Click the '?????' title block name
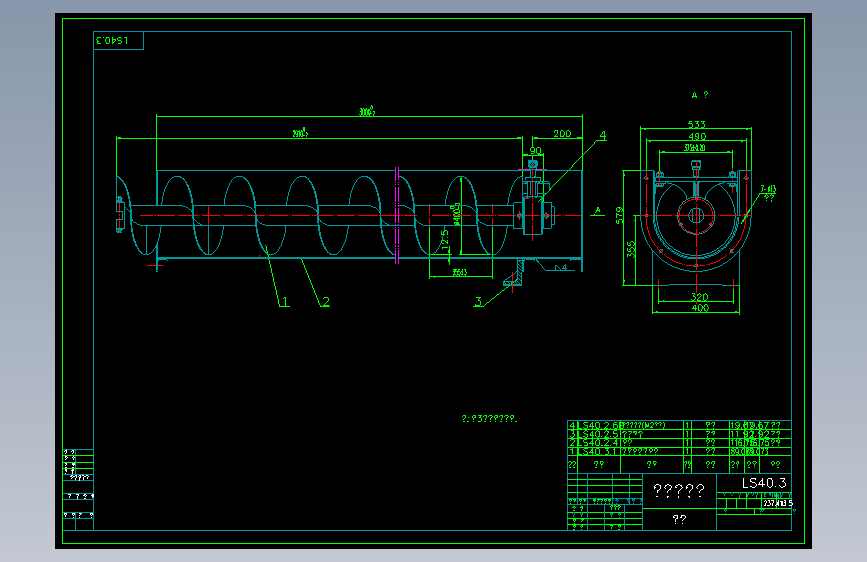Image resolution: width=867 pixels, height=562 pixels. point(679,490)
